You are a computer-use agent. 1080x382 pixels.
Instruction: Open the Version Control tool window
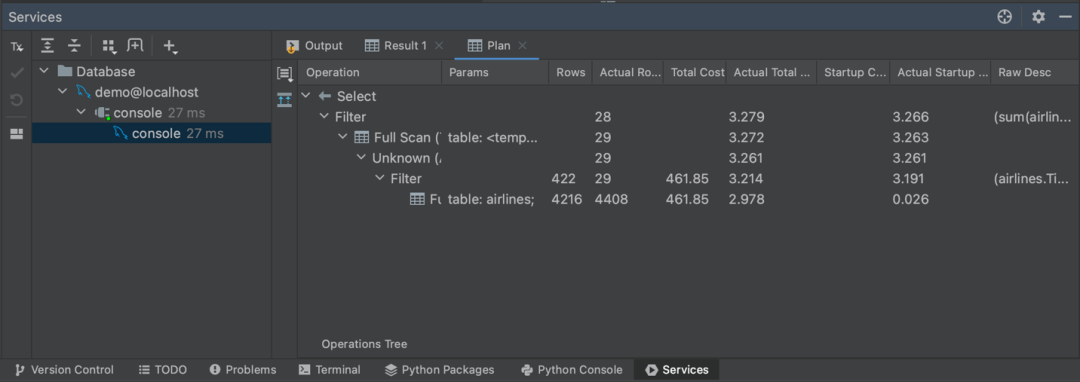pos(64,370)
